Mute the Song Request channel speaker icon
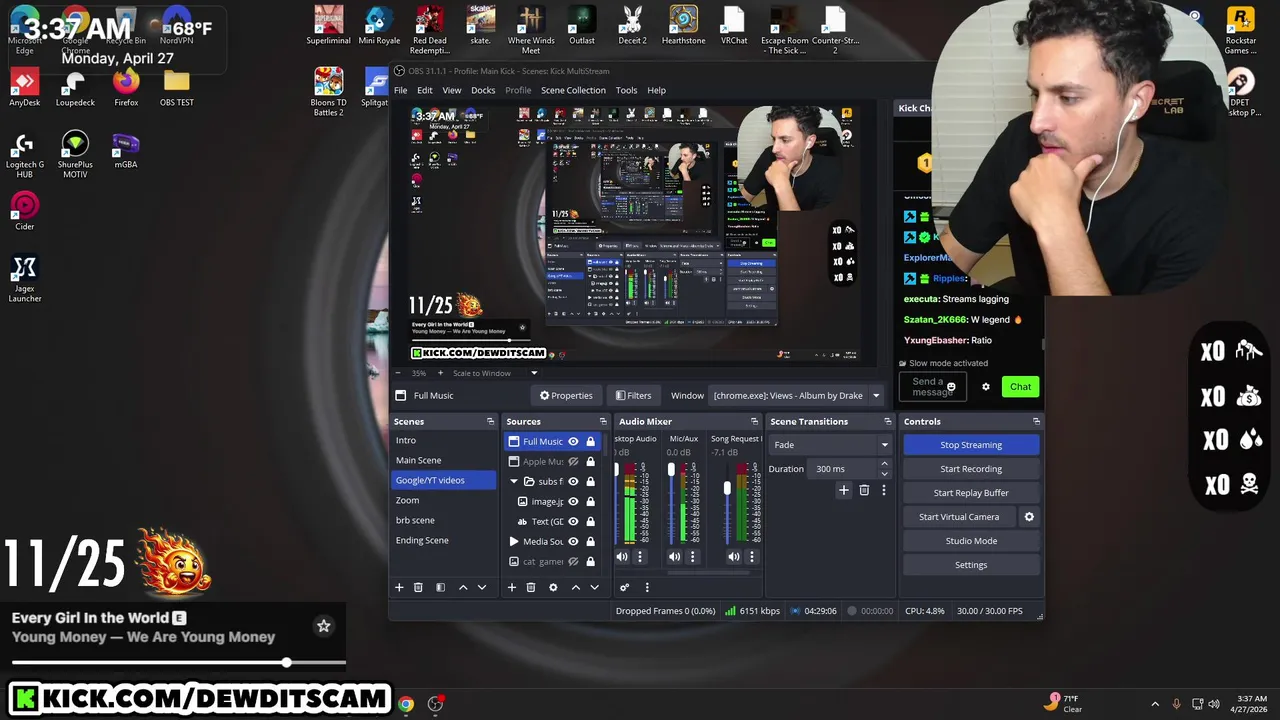Image resolution: width=1280 pixels, height=720 pixels. point(734,557)
